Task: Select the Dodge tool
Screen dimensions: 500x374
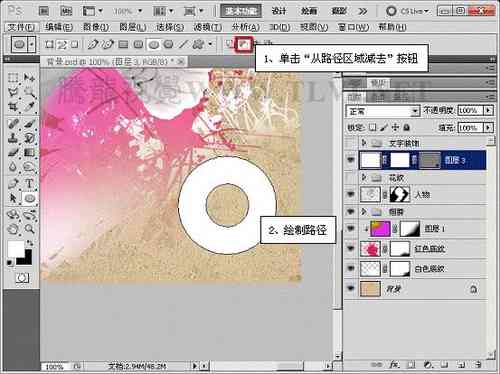Action: pos(29,167)
